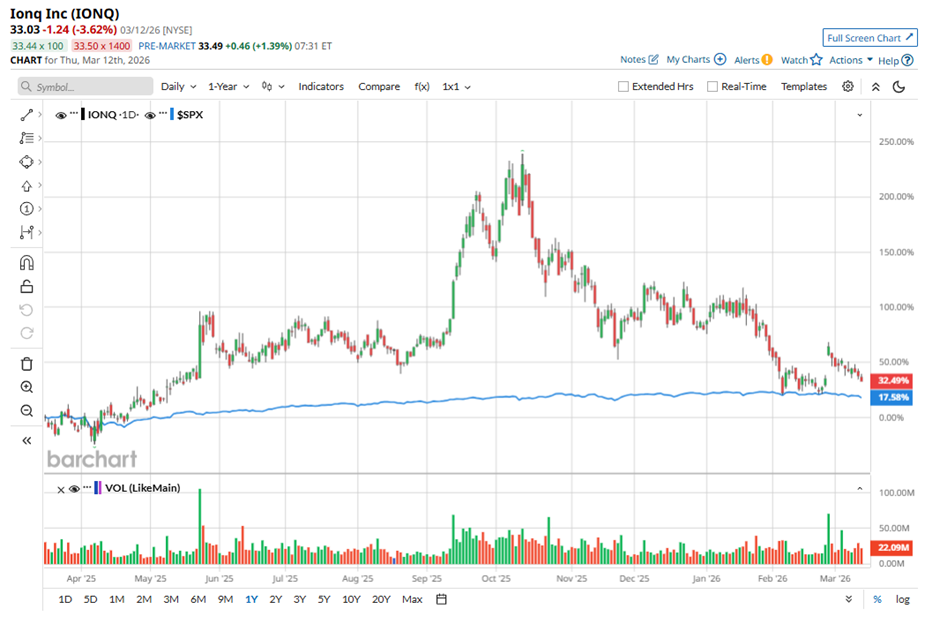The height and width of the screenshot is (624, 940).
Task: Zoom in on the chart
Action: pyautogui.click(x=27, y=387)
